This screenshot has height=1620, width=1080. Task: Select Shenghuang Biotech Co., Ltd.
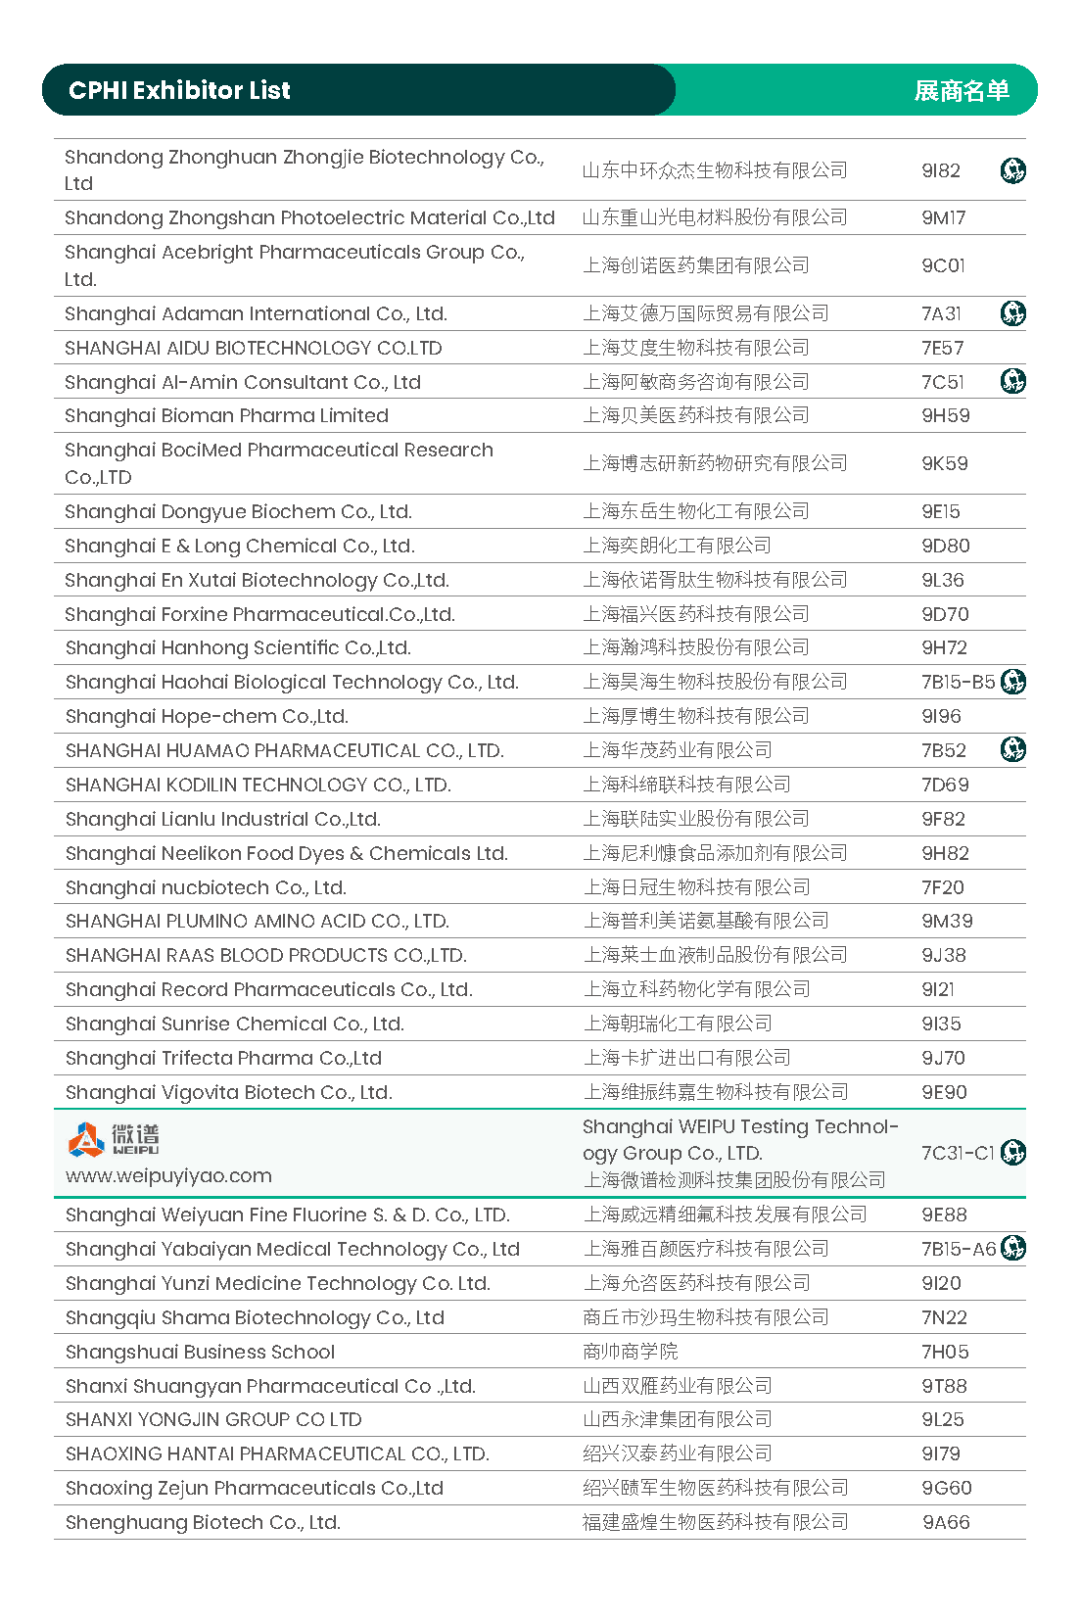tap(202, 1523)
